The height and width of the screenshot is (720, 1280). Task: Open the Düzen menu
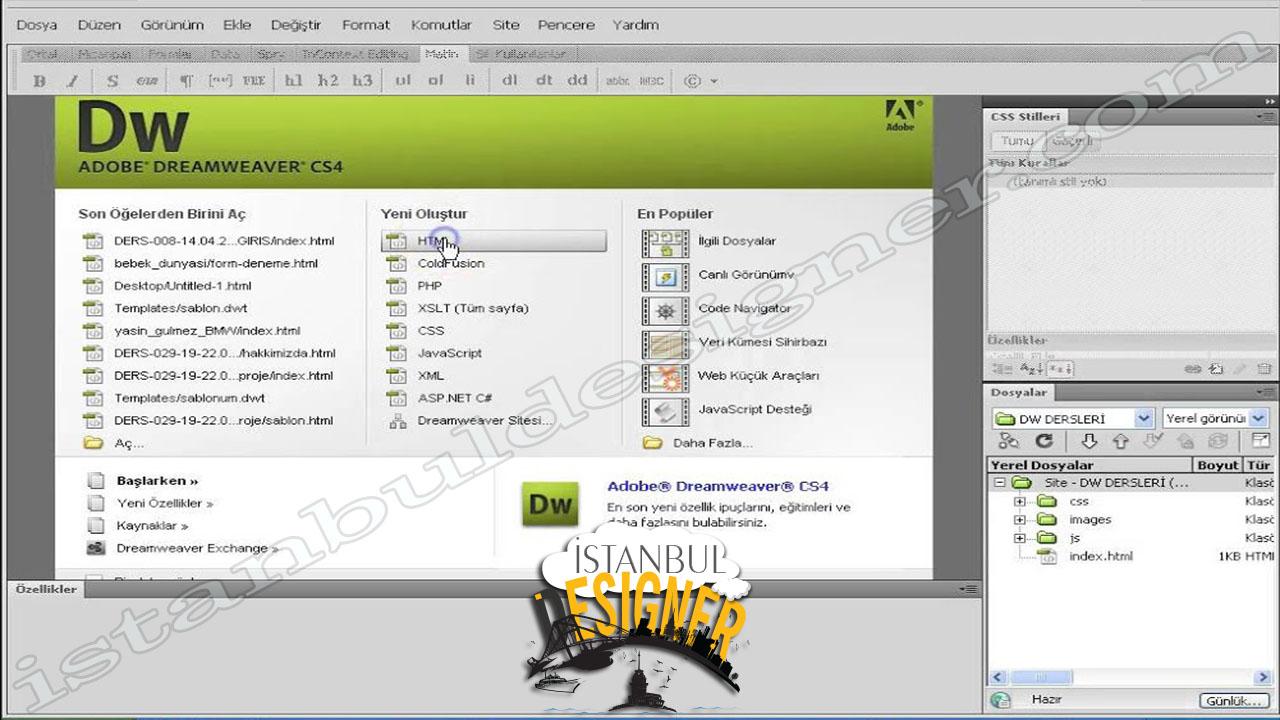99,24
